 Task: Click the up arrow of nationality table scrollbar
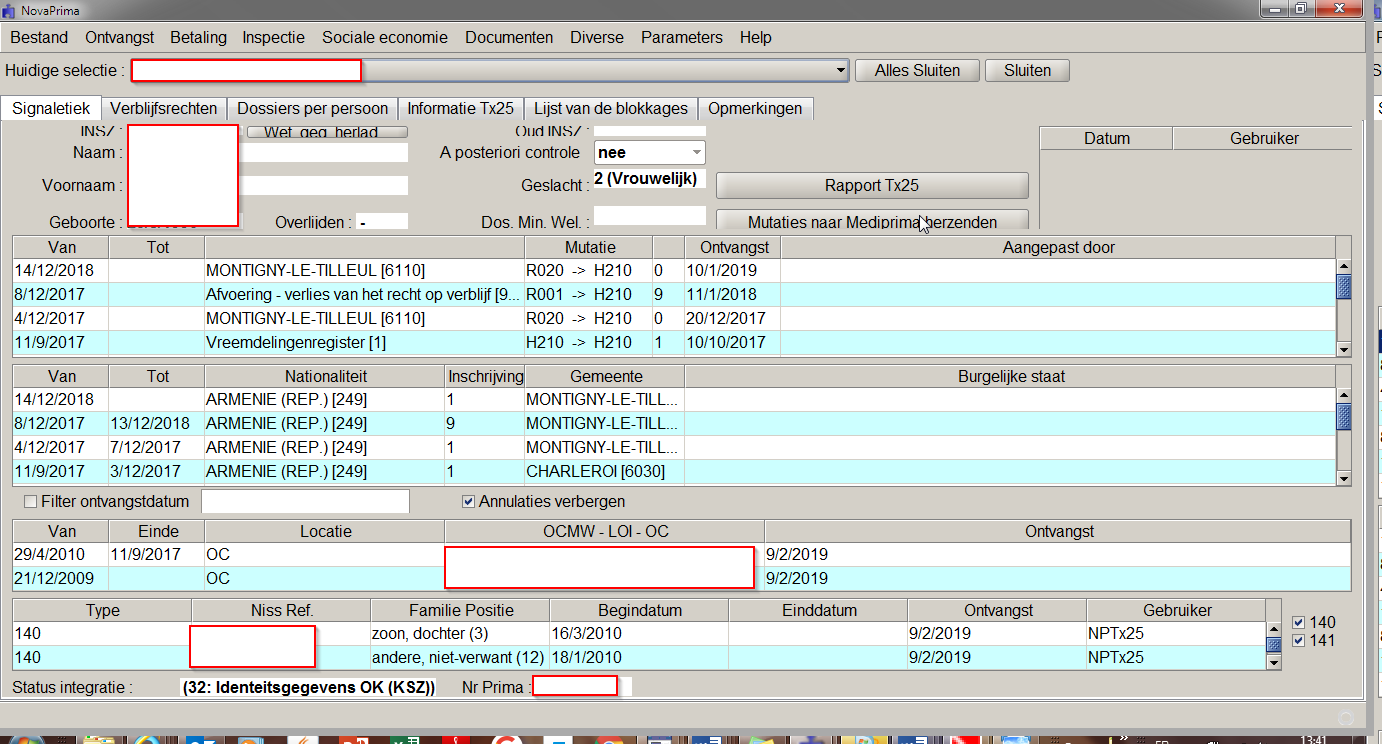tap(1344, 395)
